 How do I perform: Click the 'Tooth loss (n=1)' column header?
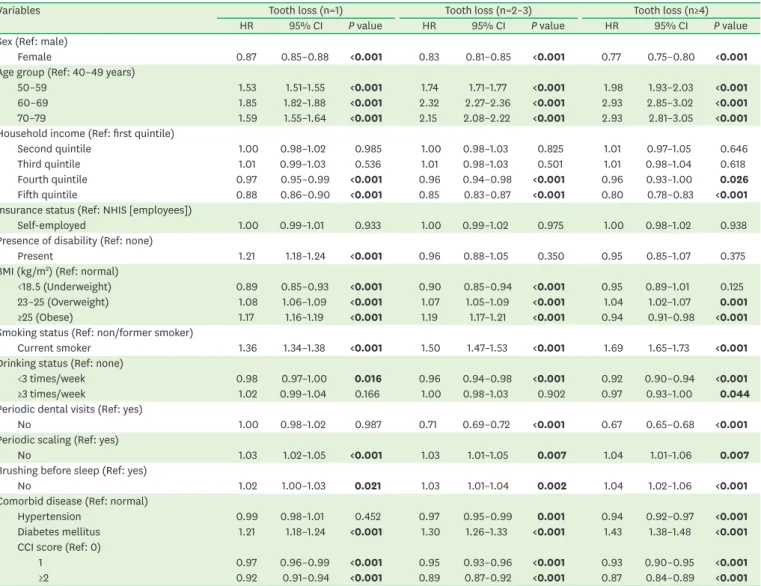[306, 10]
